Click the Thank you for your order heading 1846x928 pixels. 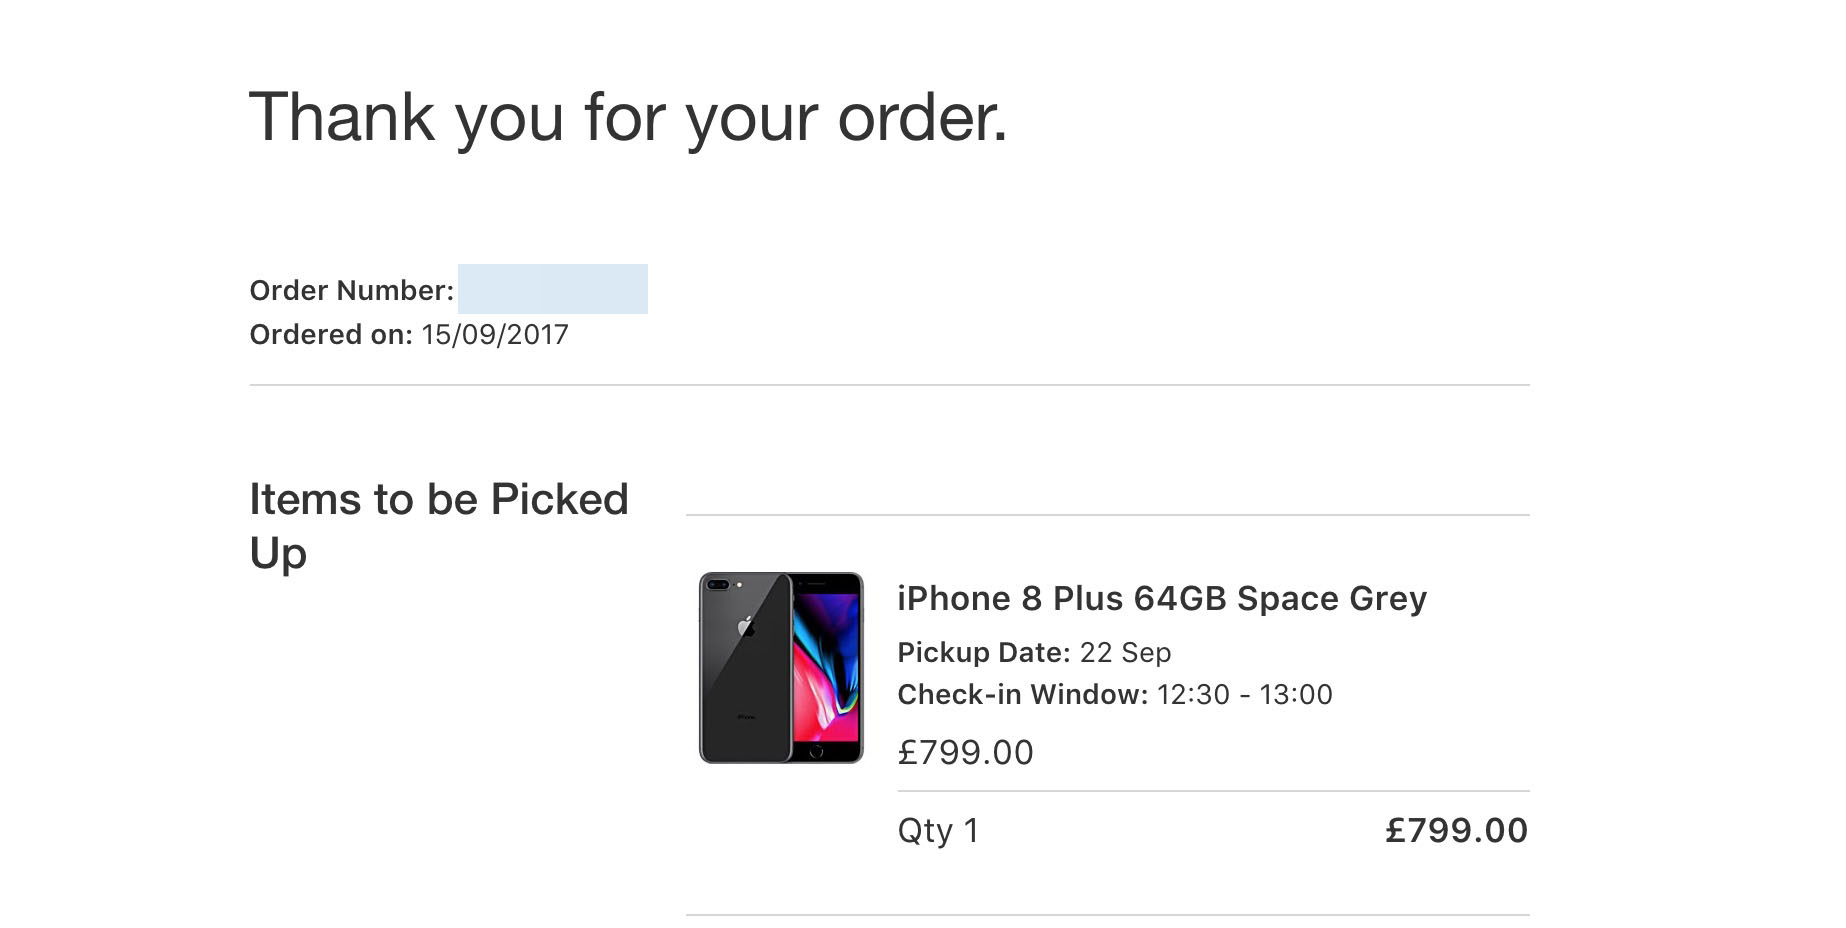point(628,118)
